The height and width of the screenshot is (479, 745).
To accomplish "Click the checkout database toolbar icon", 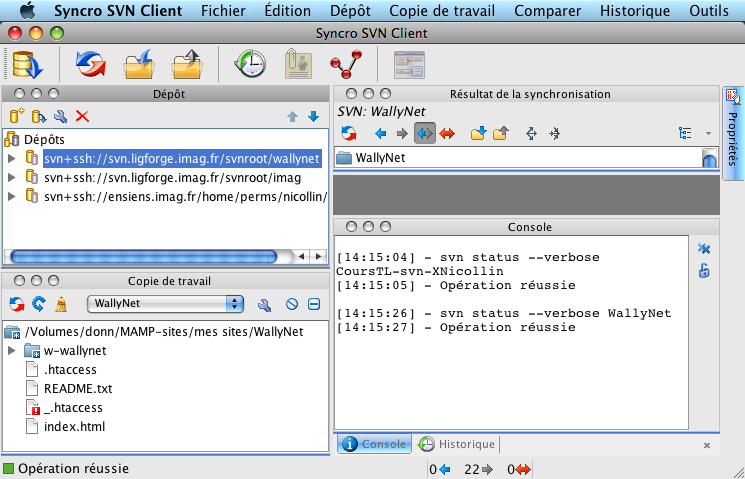I will pyautogui.click(x=27, y=64).
